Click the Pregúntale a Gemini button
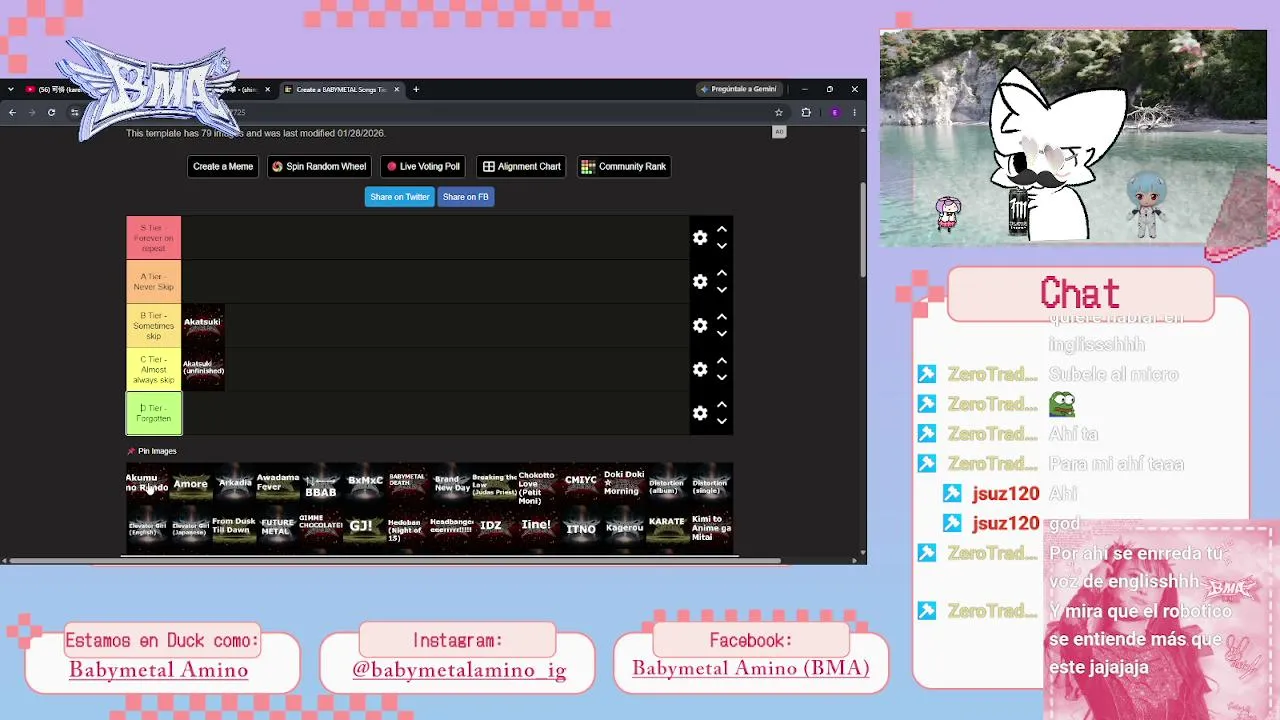The width and height of the screenshot is (1280, 720). click(x=739, y=89)
